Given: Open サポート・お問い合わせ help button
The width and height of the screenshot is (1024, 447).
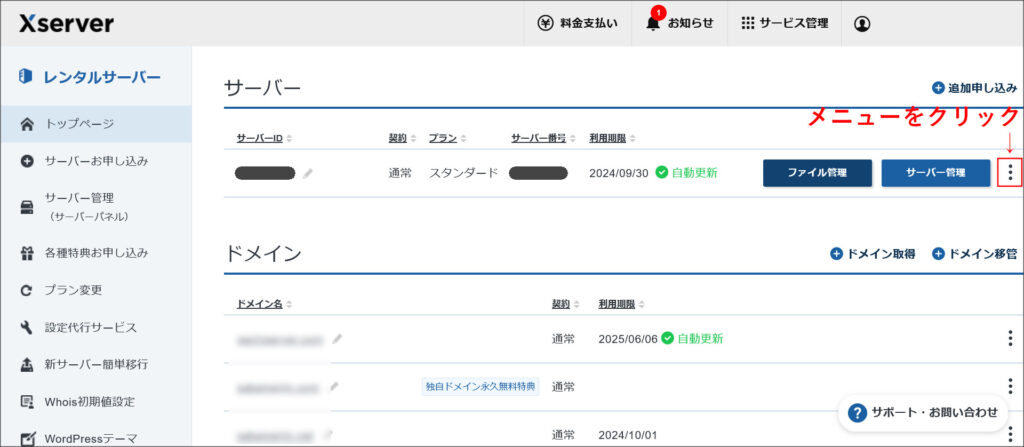Looking at the screenshot, I should (x=923, y=412).
